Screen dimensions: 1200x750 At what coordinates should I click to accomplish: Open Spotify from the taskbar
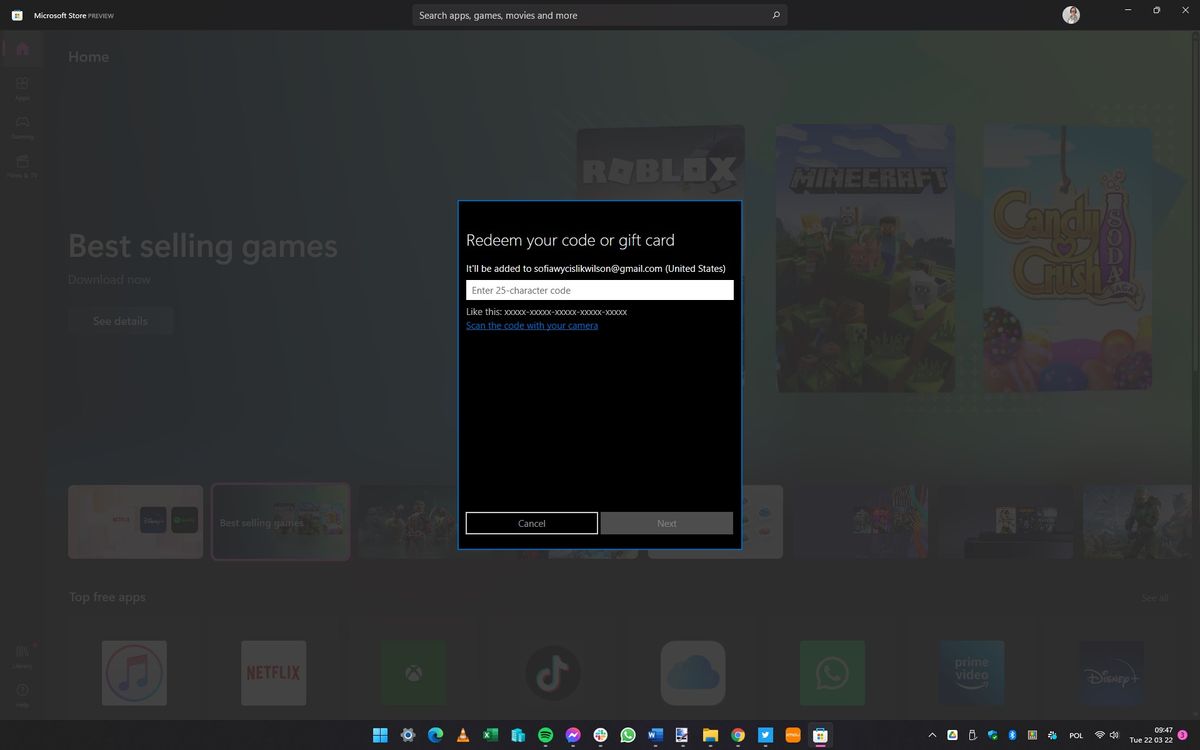coord(545,735)
